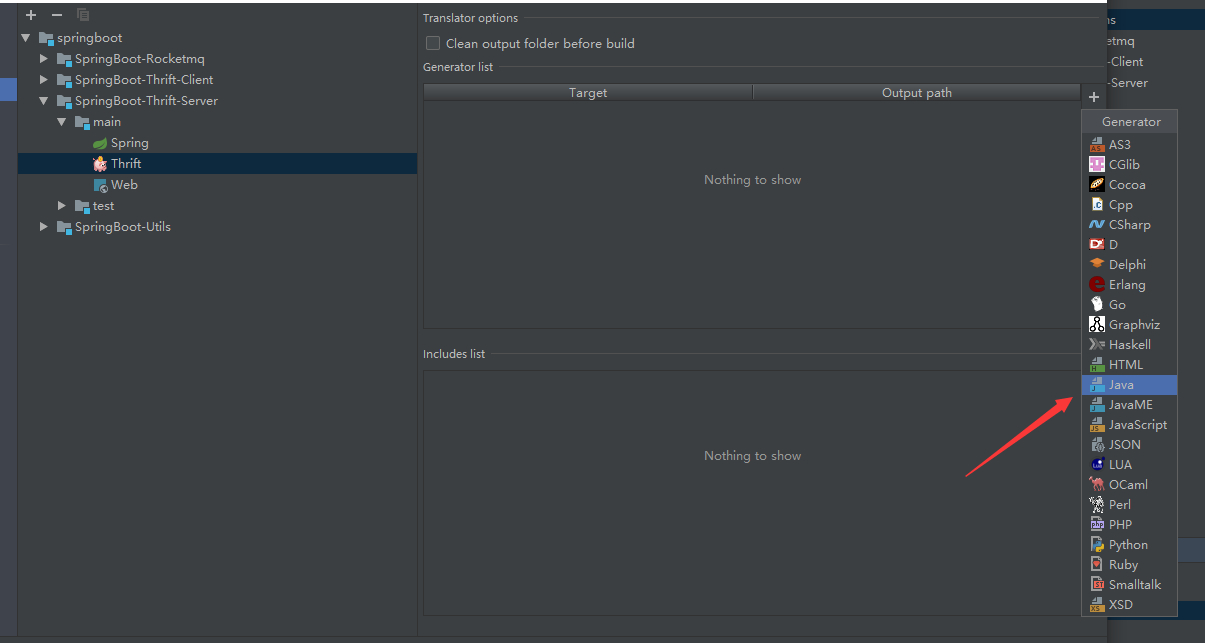The image size is (1205, 643).
Task: Click the Delphi generator icon
Action: [x=1097, y=264]
